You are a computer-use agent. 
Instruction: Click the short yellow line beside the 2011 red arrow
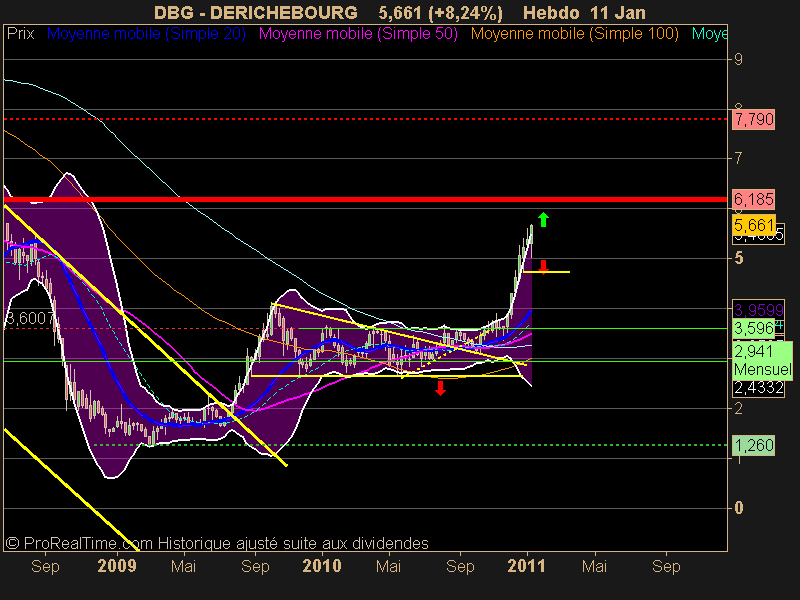tap(547, 272)
